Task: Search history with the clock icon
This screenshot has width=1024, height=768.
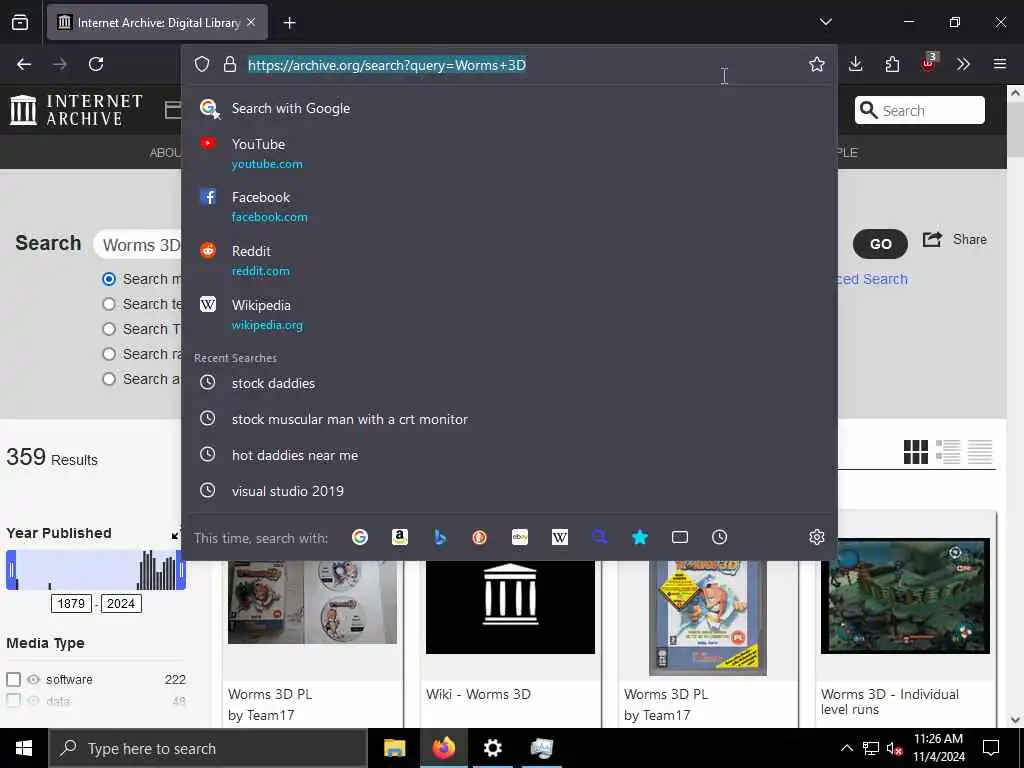Action: [719, 537]
